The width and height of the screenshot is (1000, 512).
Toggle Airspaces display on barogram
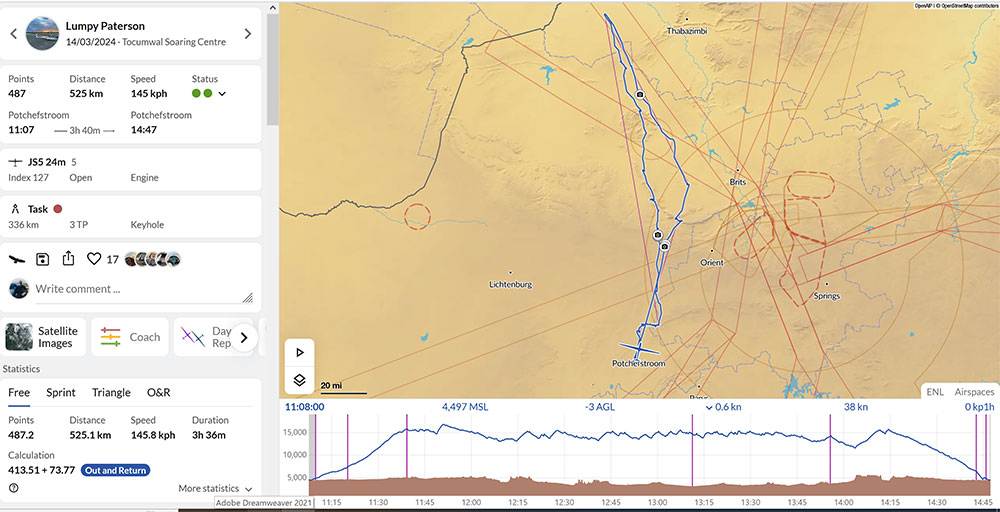(x=974, y=392)
